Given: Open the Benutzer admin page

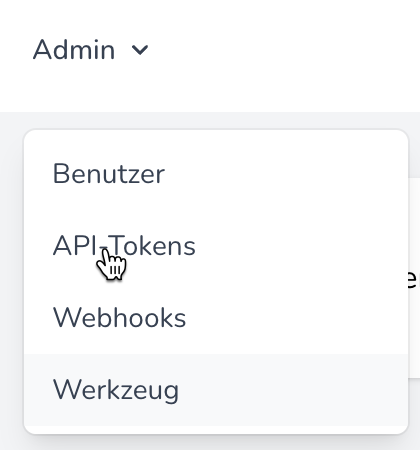Looking at the screenshot, I should pos(216,174).
